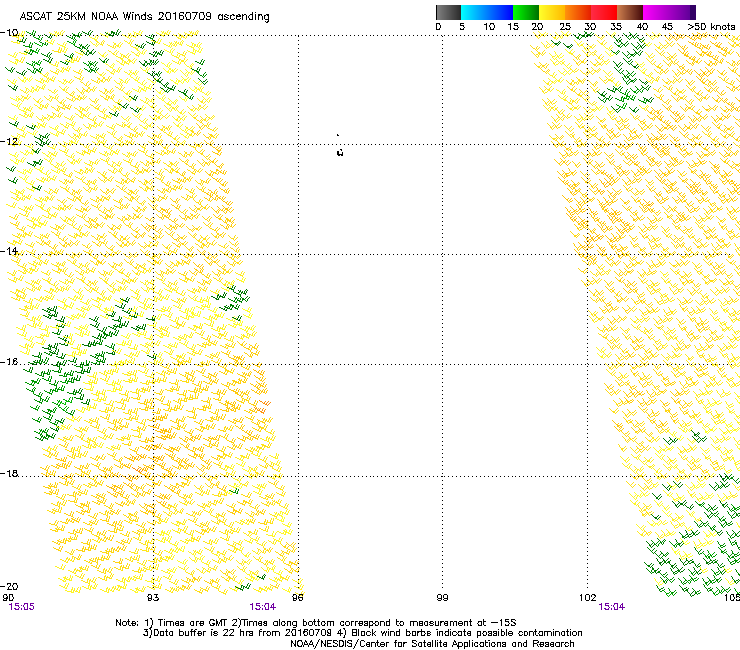The height and width of the screenshot is (650, 740).
Task: Click legend value 45 under the color bar
Action: click(x=667, y=27)
